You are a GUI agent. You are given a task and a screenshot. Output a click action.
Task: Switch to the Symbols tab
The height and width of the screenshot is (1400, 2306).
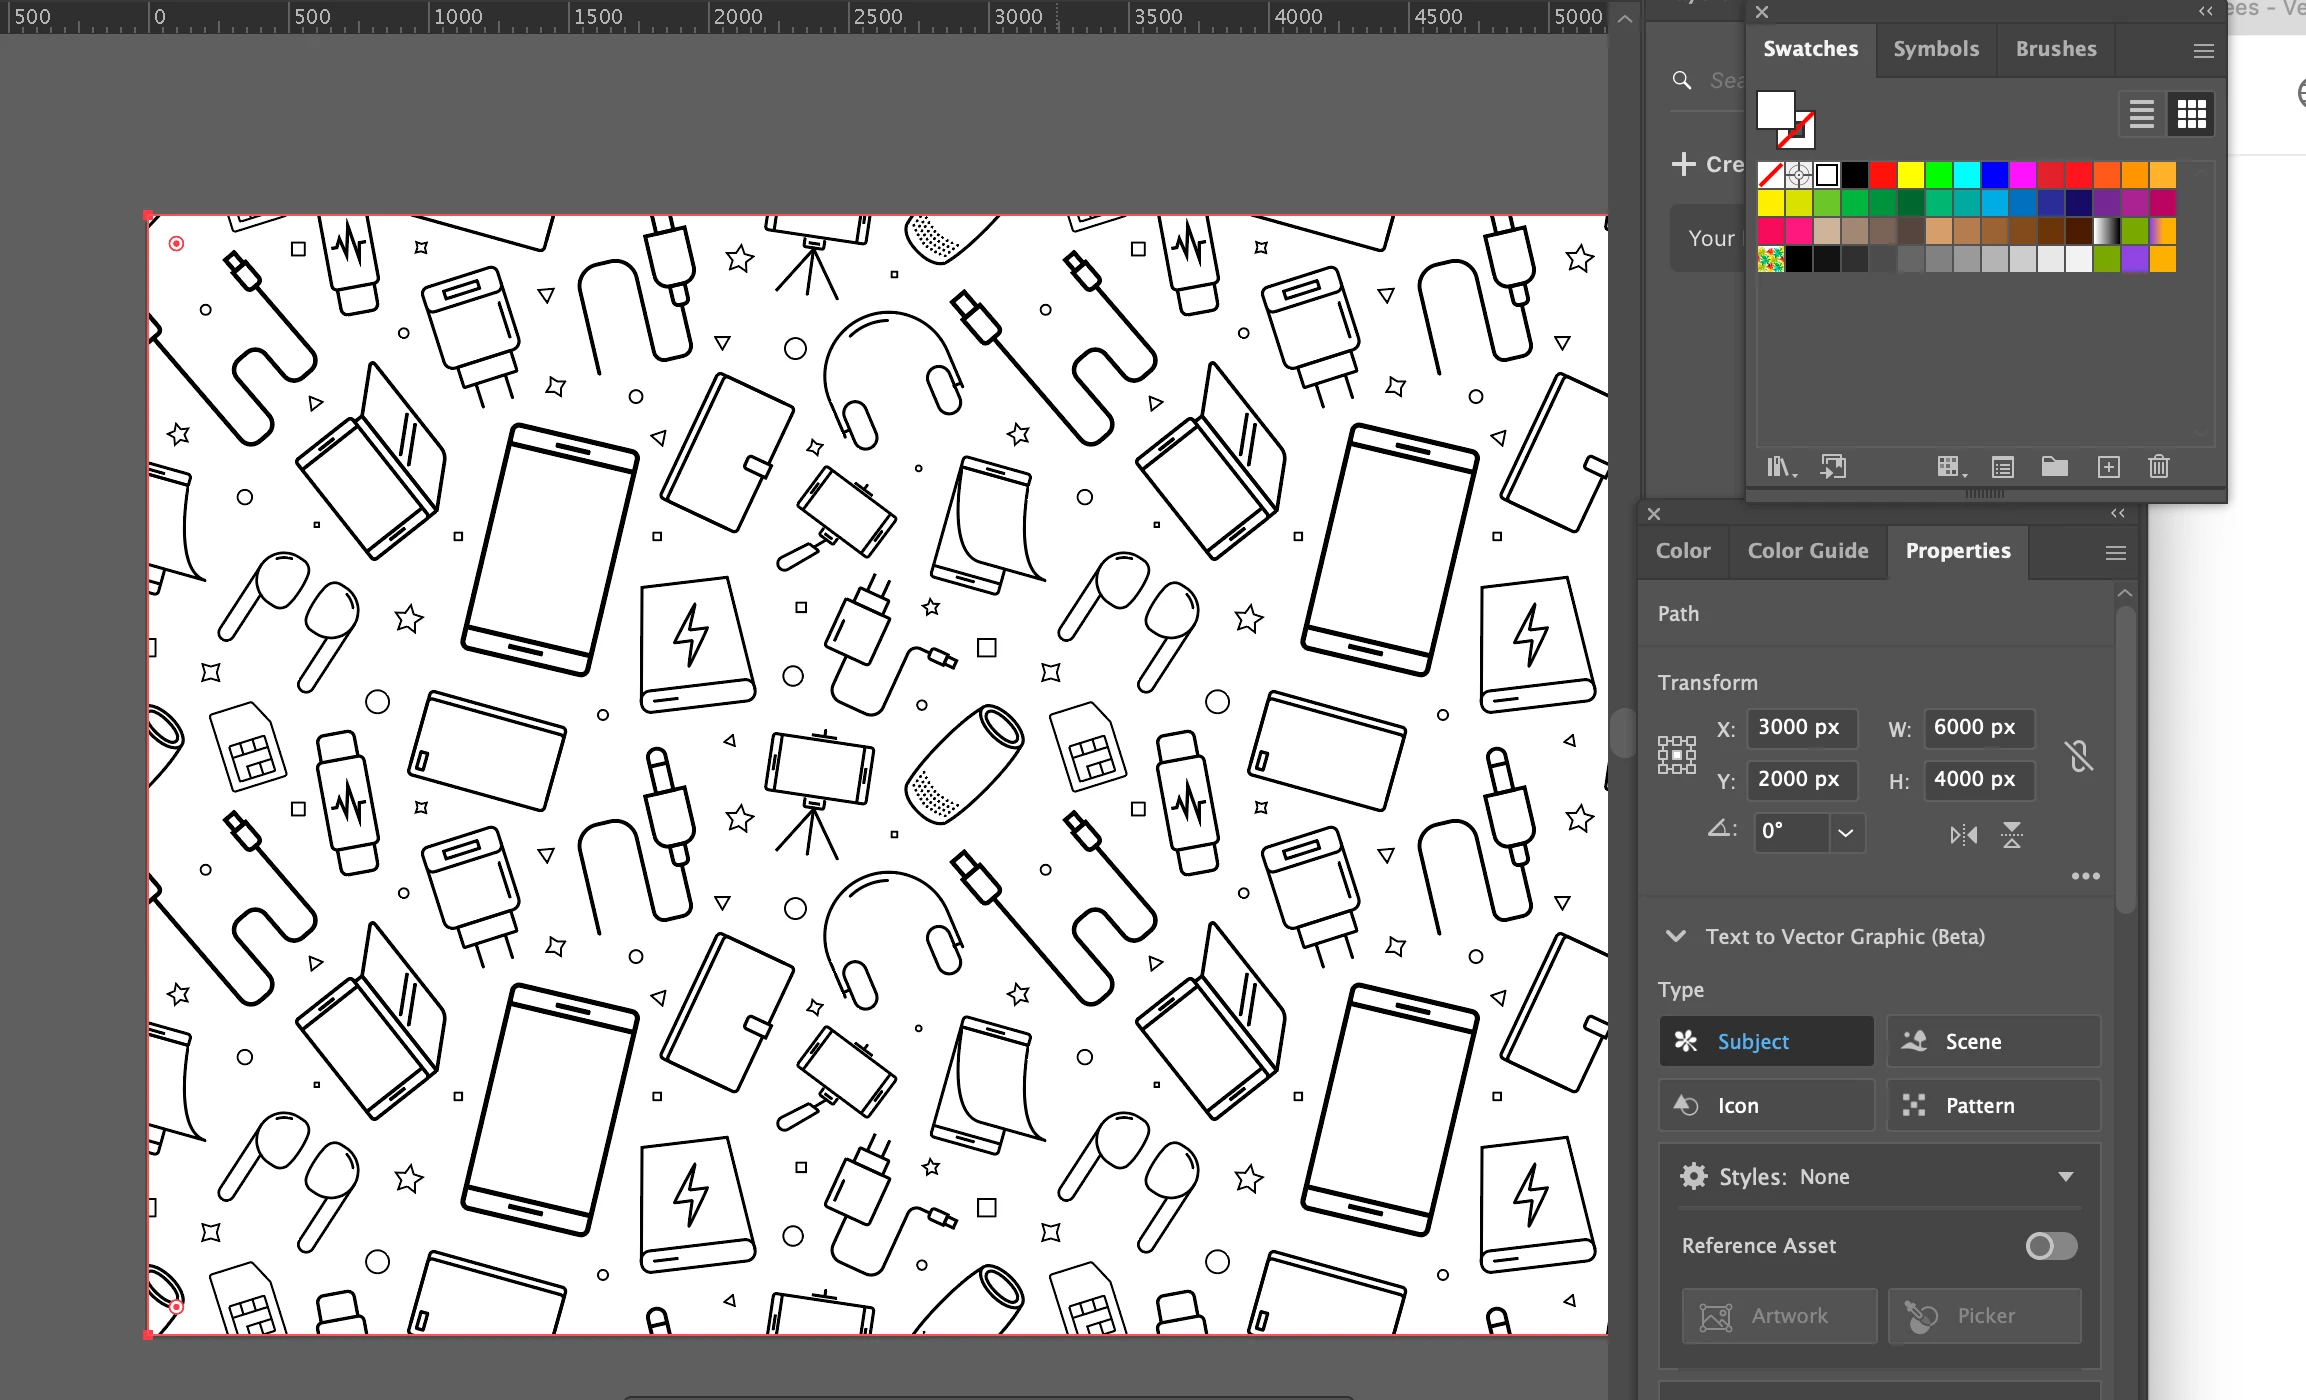tap(1935, 49)
